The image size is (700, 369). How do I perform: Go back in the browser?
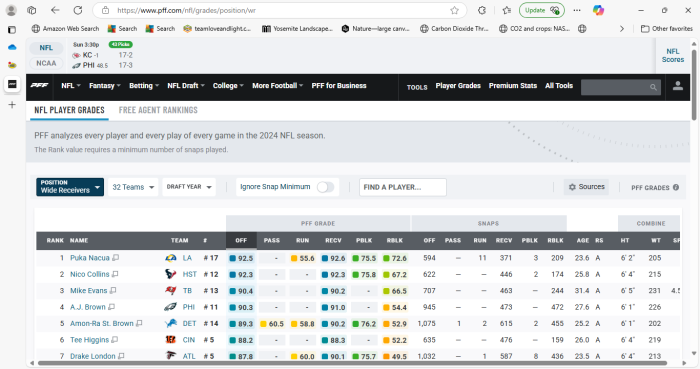point(55,10)
